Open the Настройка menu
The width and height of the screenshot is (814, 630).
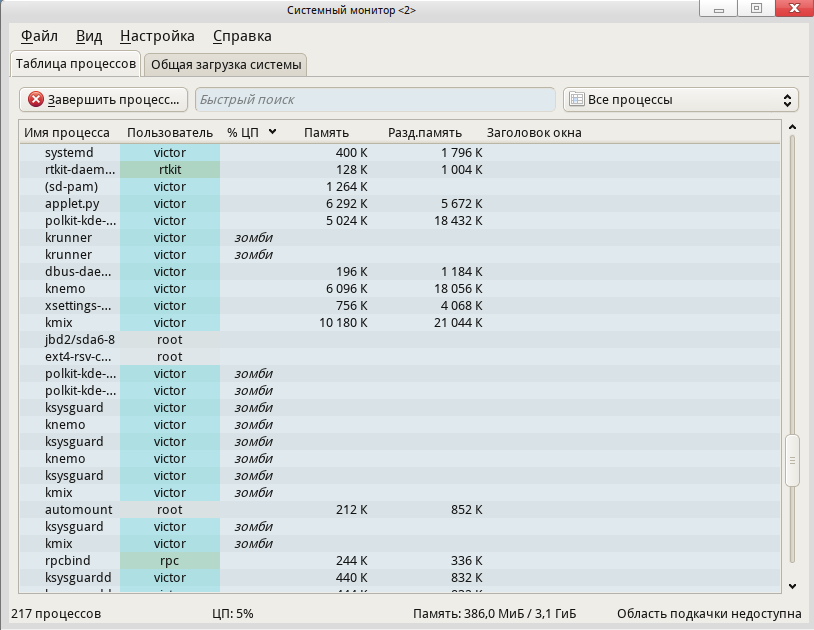click(x=157, y=36)
